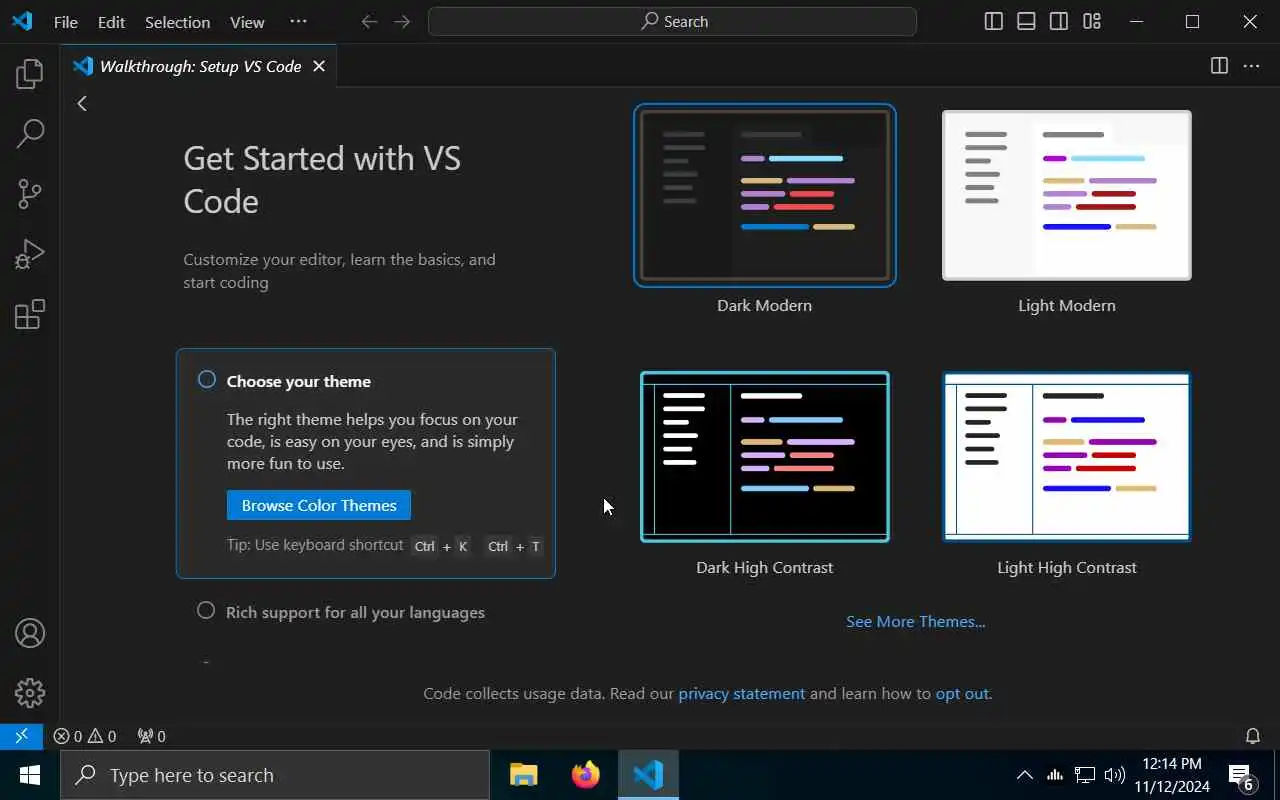Open the Explorer view in activity bar
The image size is (1280, 800).
pyautogui.click(x=30, y=73)
